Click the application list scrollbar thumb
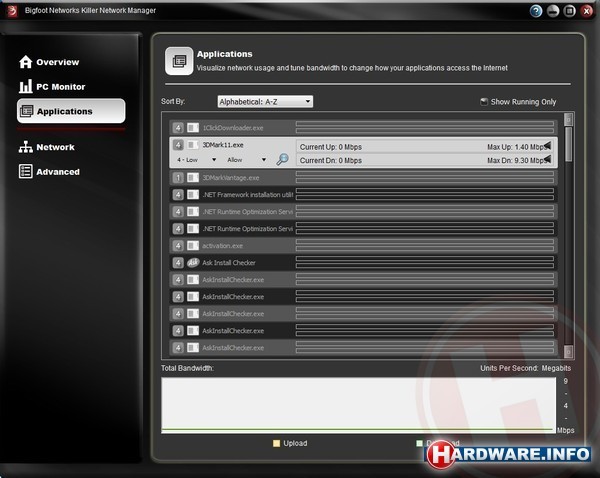 click(569, 144)
